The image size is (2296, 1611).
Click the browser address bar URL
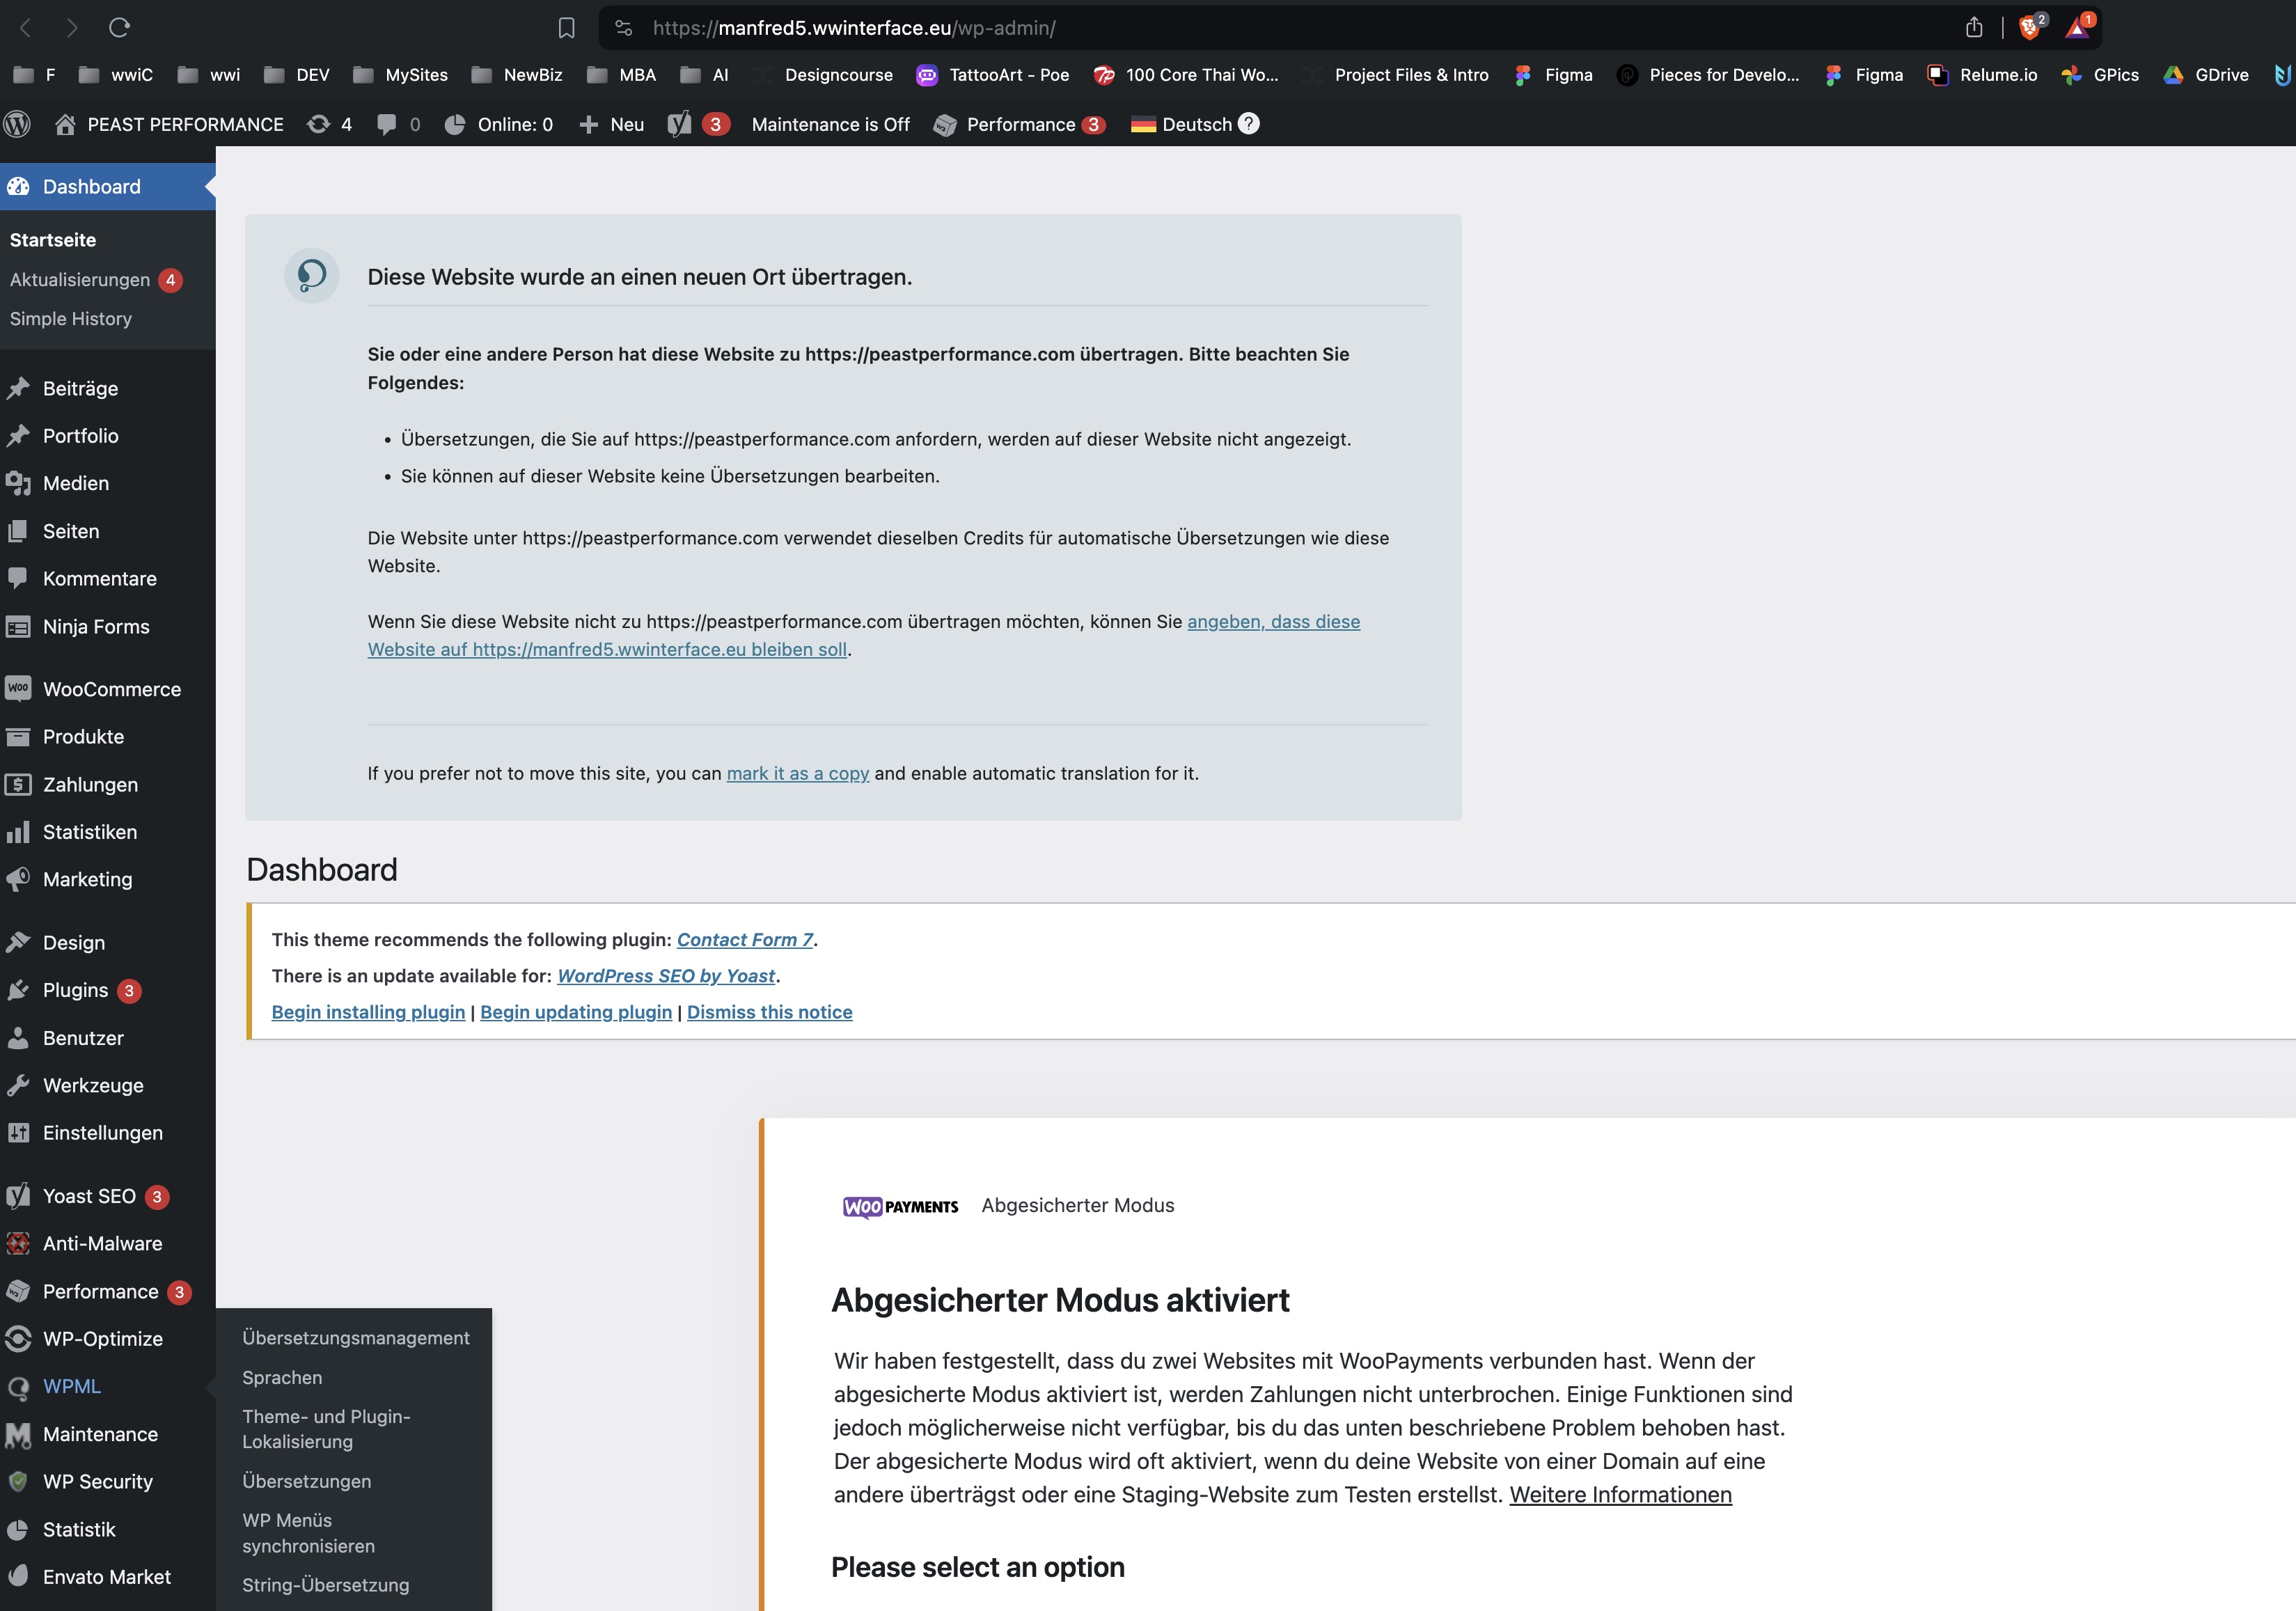coord(854,28)
